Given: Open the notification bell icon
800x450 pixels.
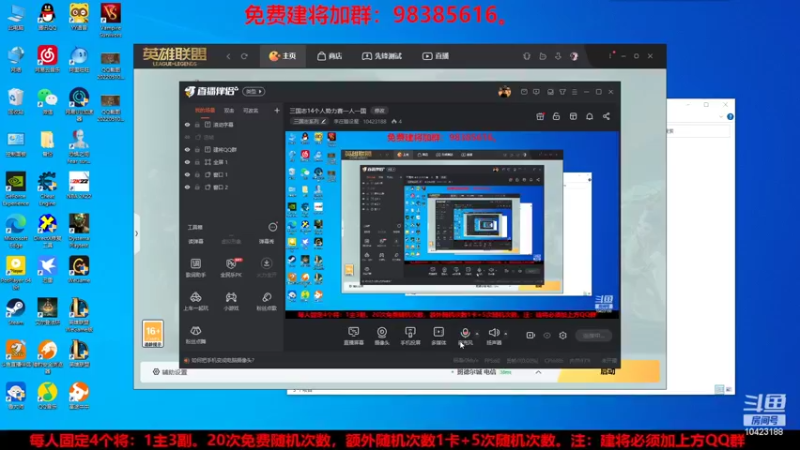Looking at the screenshot, I should [x=589, y=116].
